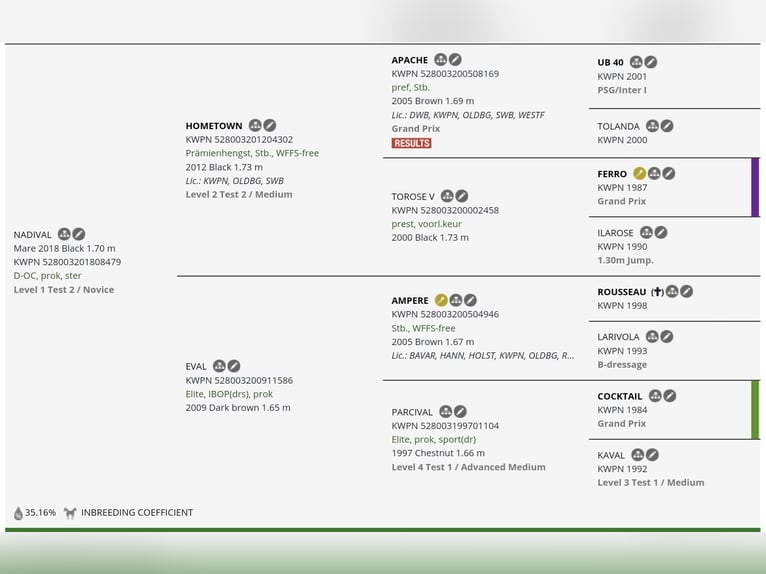The height and width of the screenshot is (574, 766).
Task: Click the cross symbol beside Rousseau
Action: pyautogui.click(x=657, y=292)
